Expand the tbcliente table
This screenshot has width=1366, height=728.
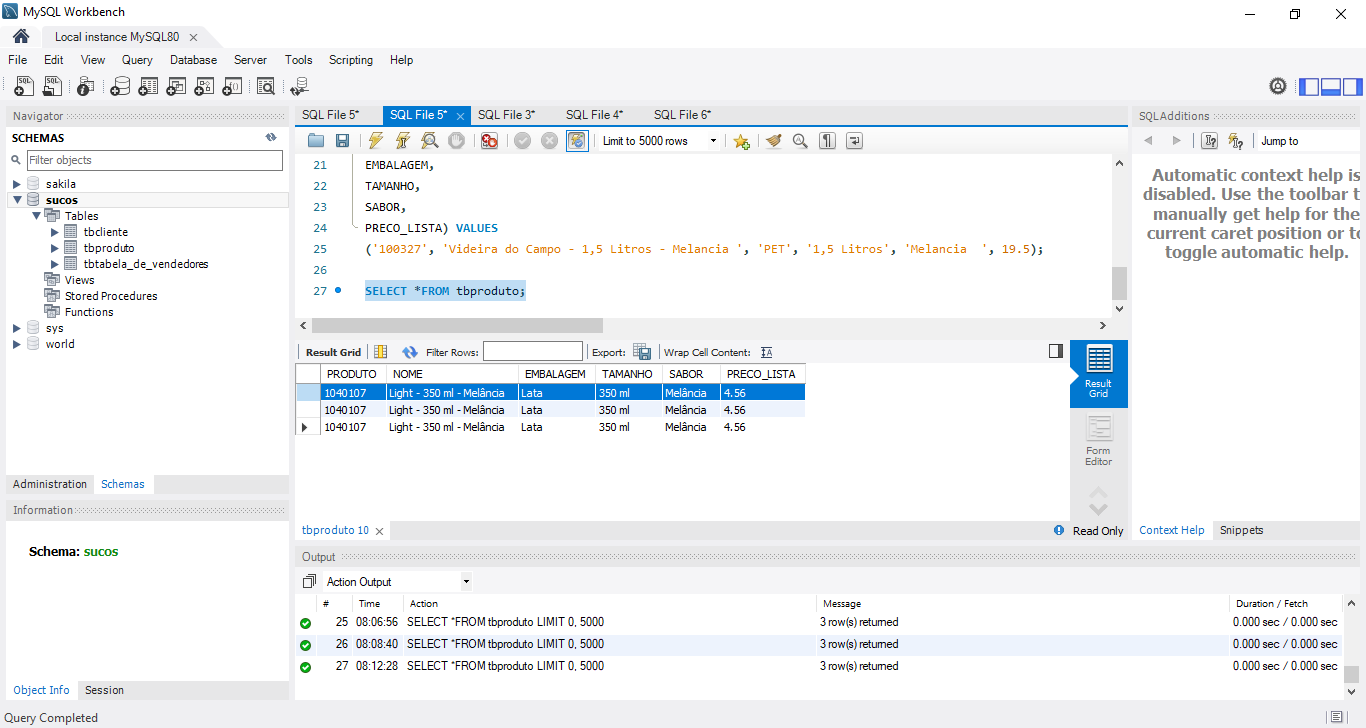point(55,232)
